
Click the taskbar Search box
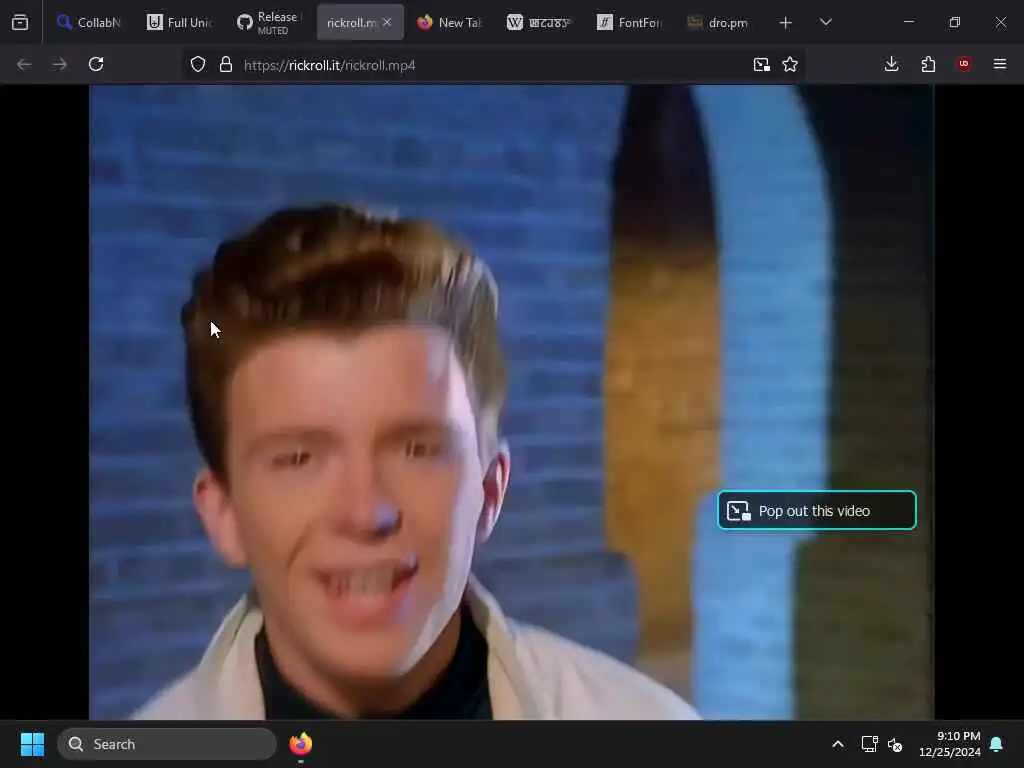point(167,744)
